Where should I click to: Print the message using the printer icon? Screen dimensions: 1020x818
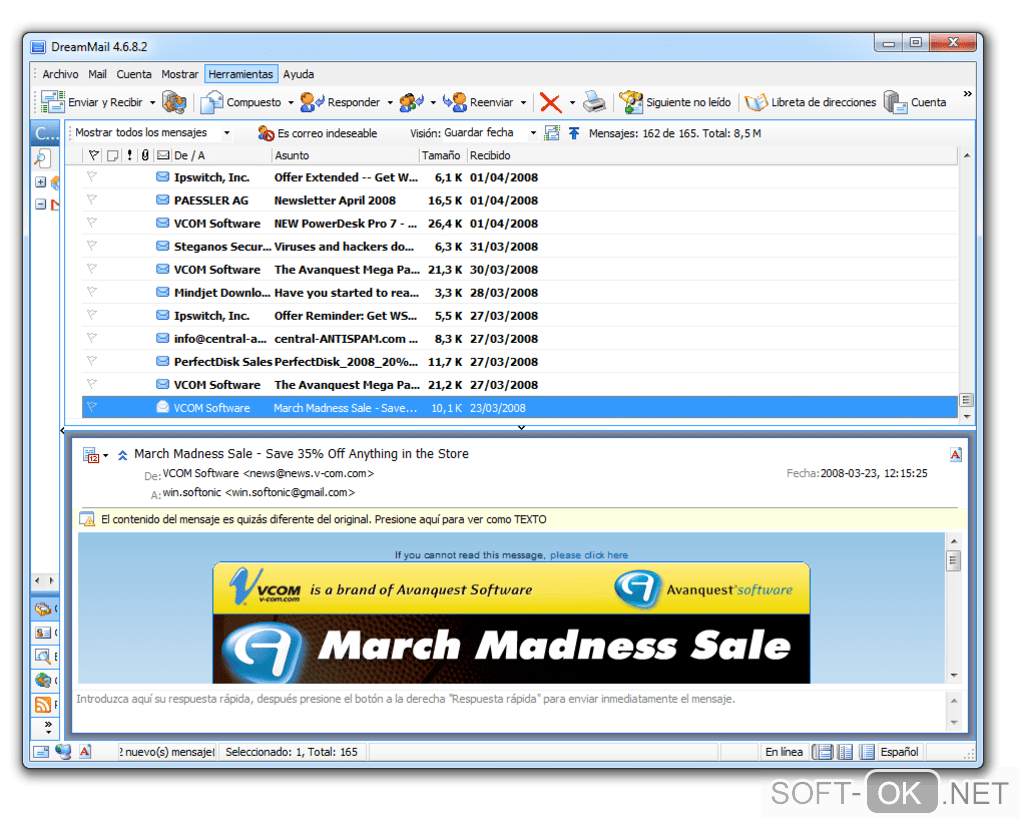[595, 102]
